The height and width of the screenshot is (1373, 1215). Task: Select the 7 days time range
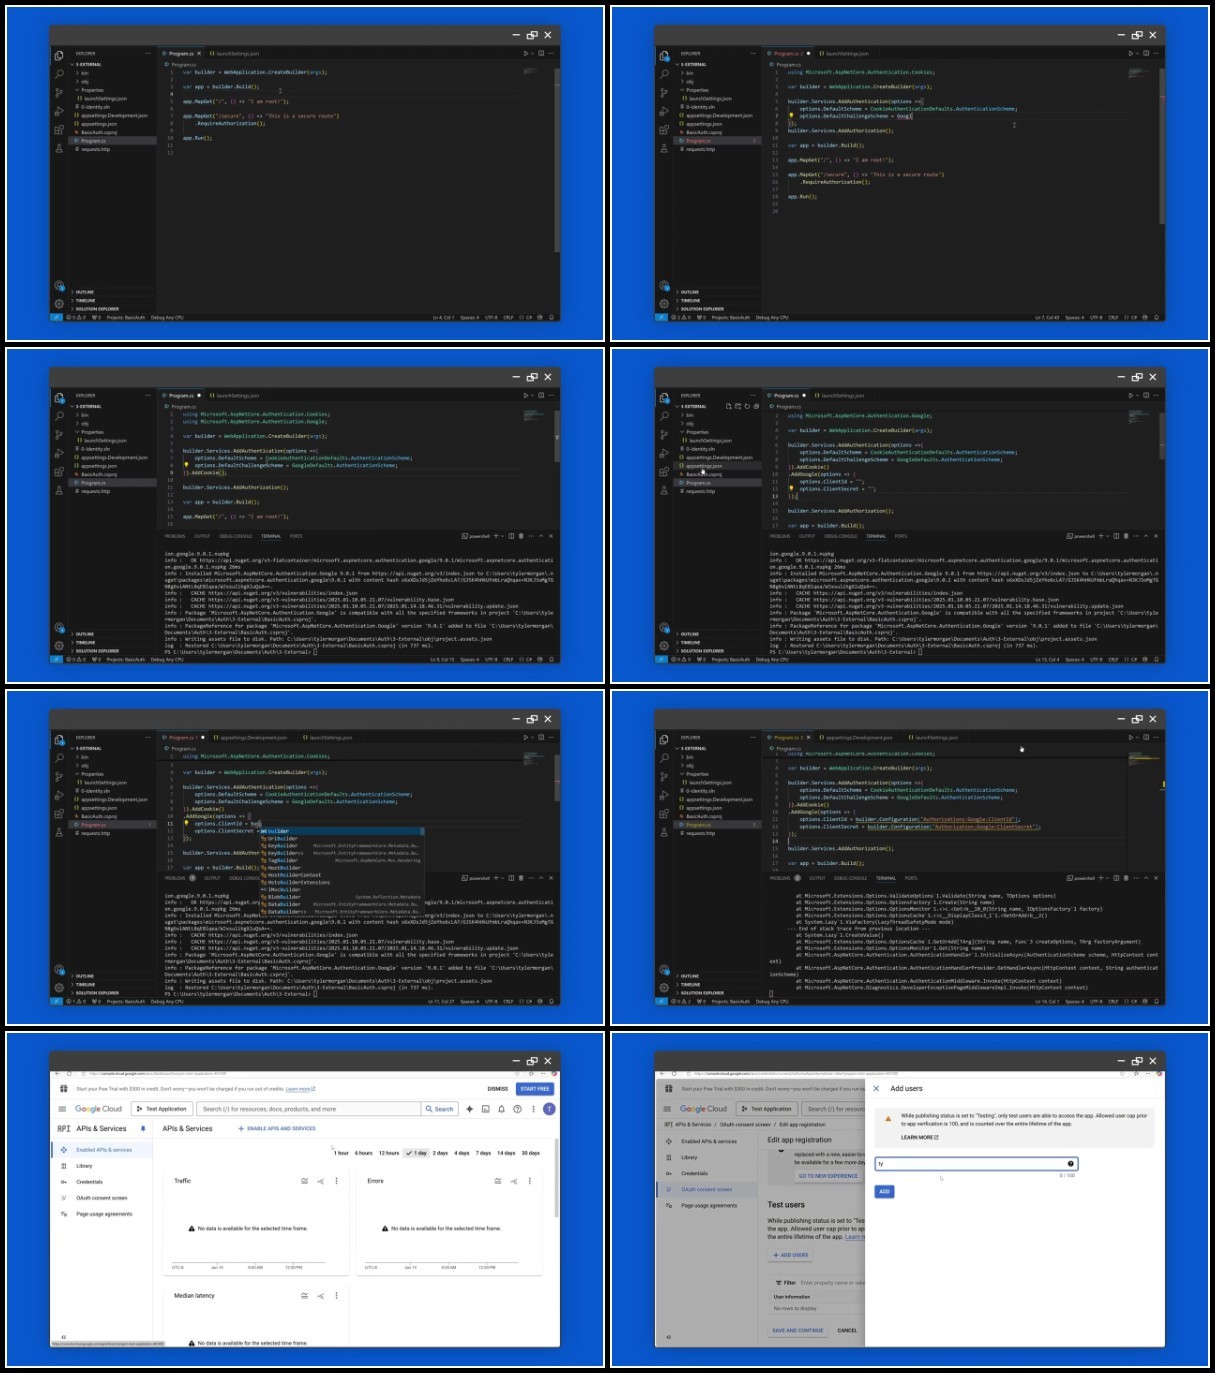click(483, 1153)
